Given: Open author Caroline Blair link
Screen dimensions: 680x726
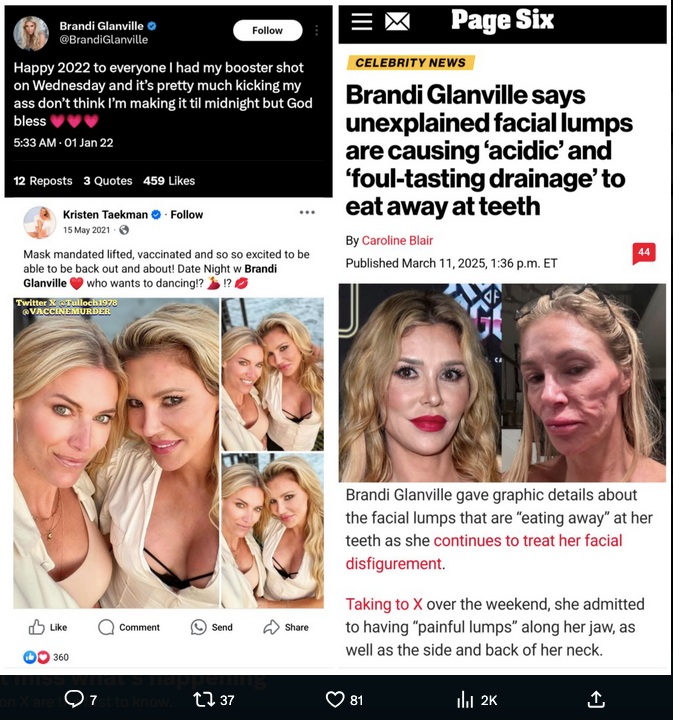Looking at the screenshot, I should point(397,240).
